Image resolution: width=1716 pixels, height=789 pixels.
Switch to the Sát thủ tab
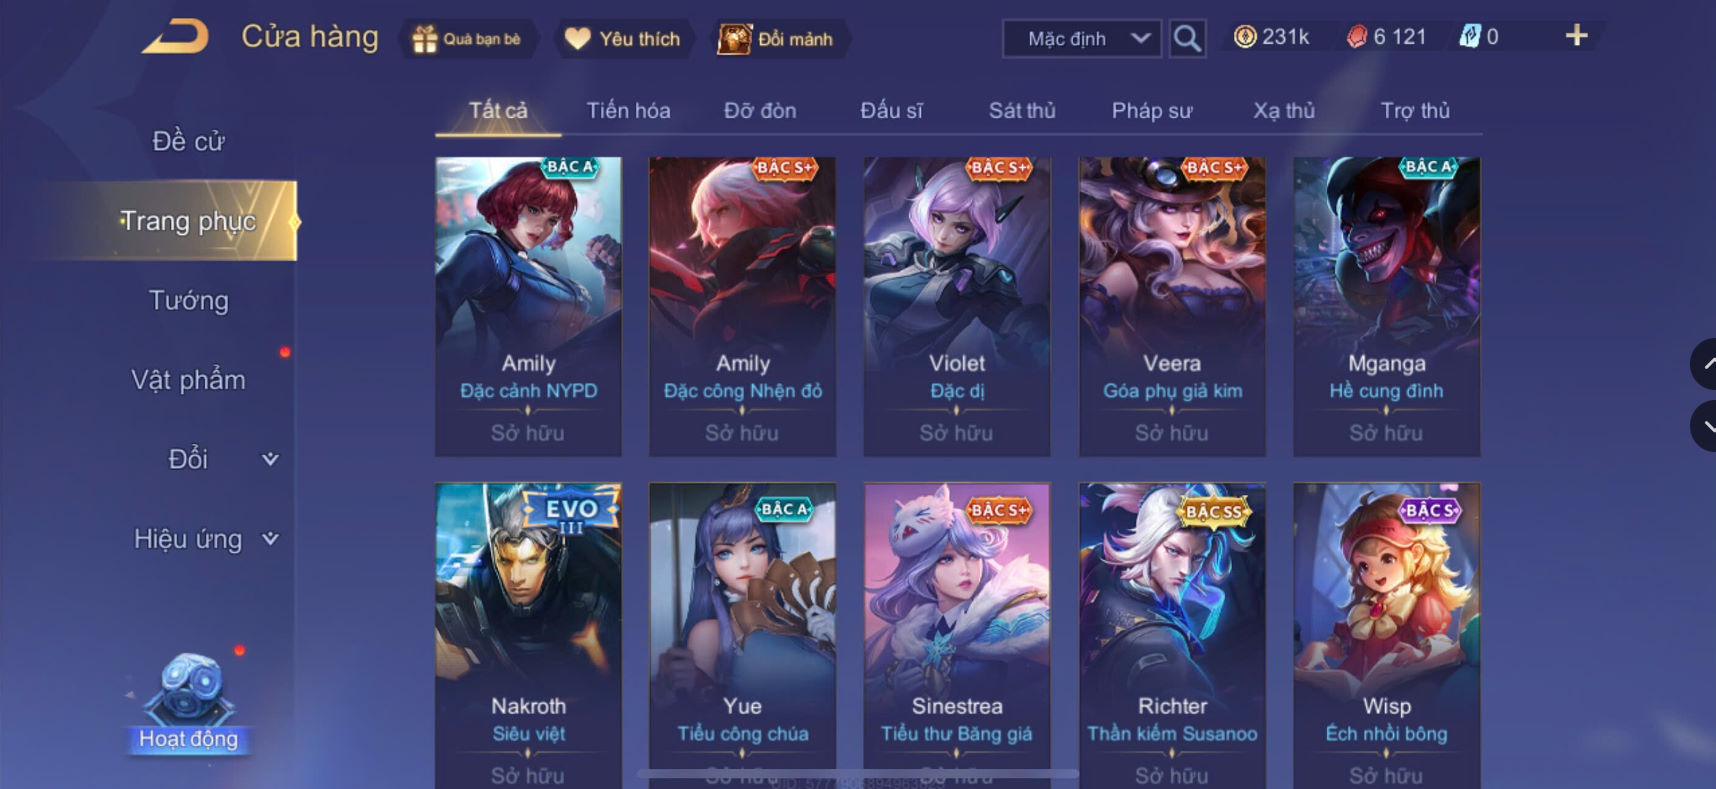pos(1022,110)
